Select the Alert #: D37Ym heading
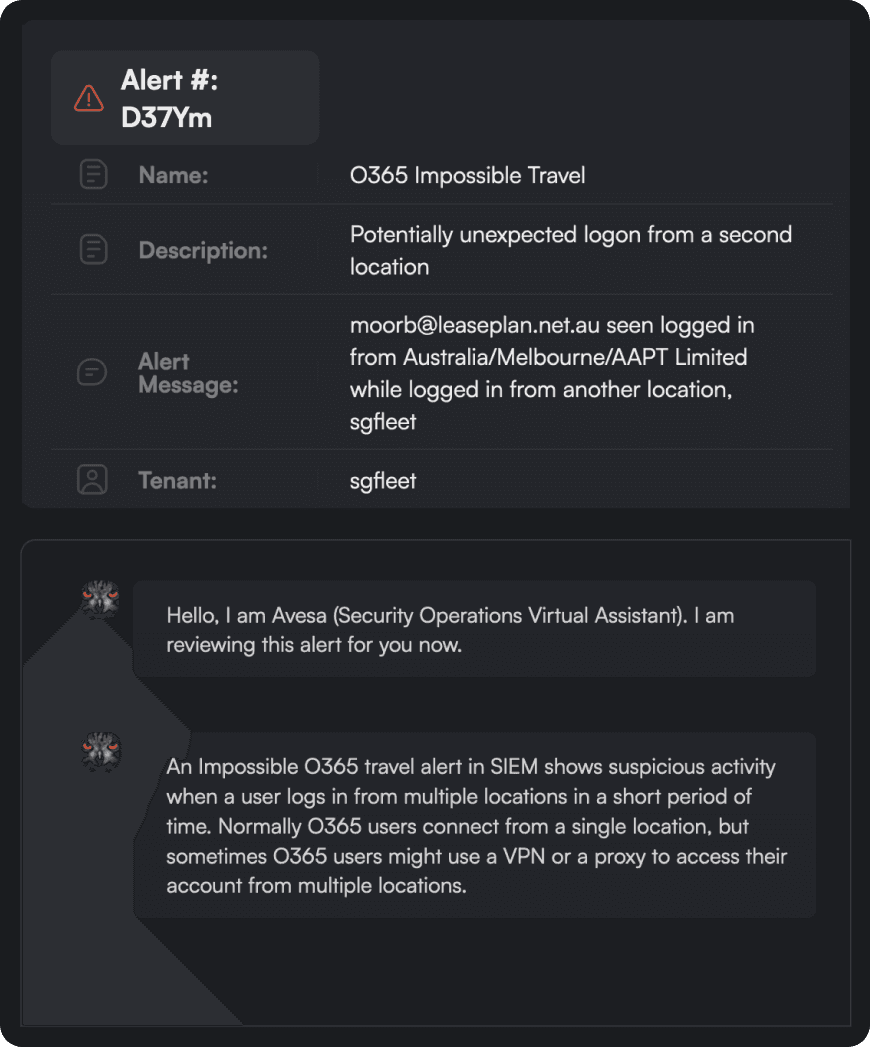This screenshot has height=1048, width=870. (169, 99)
